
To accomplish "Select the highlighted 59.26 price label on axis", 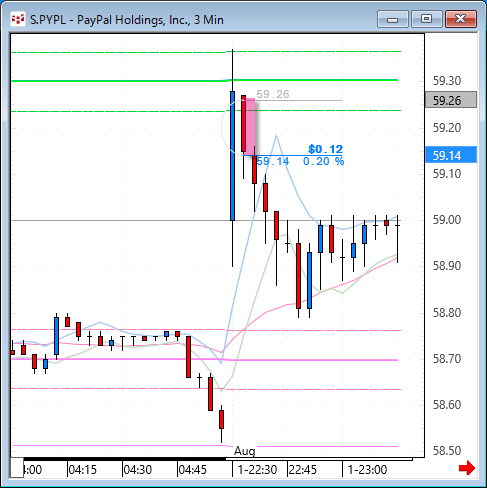I will [451, 100].
